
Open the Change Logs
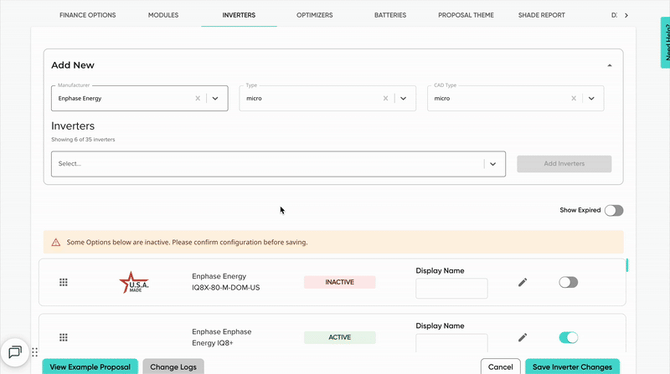(x=173, y=367)
